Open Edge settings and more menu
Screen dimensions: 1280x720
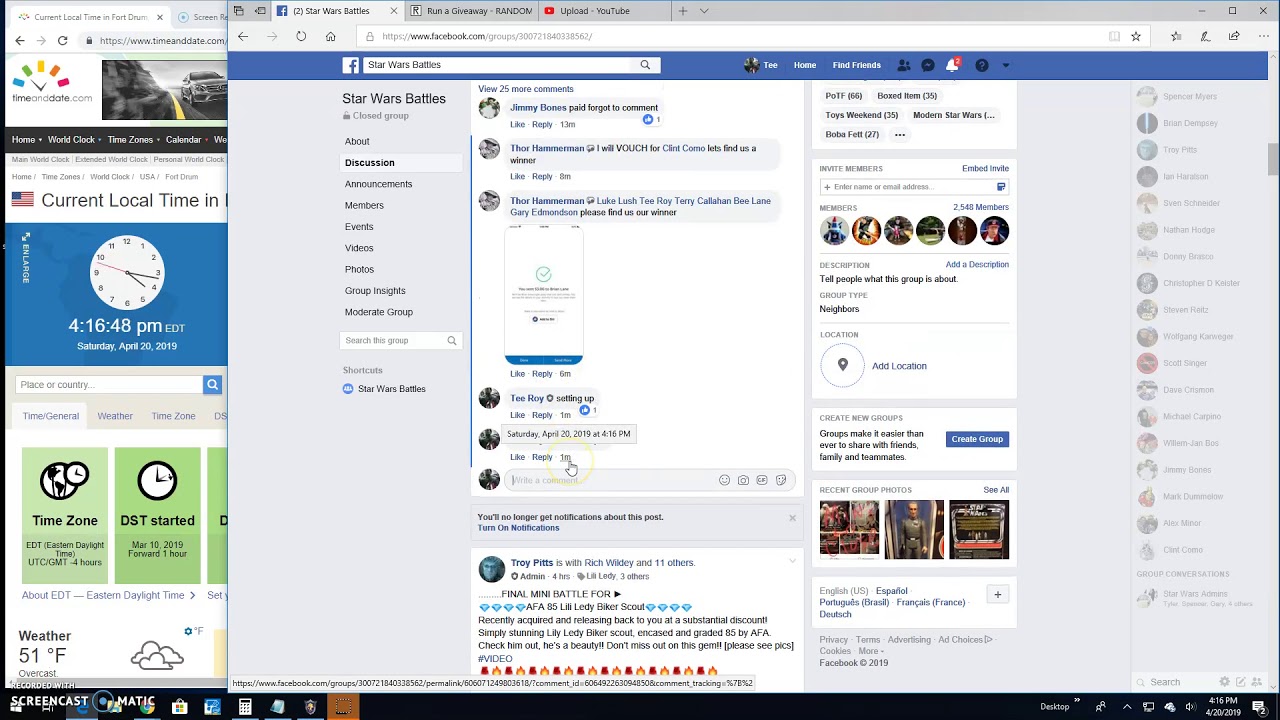(1262, 36)
